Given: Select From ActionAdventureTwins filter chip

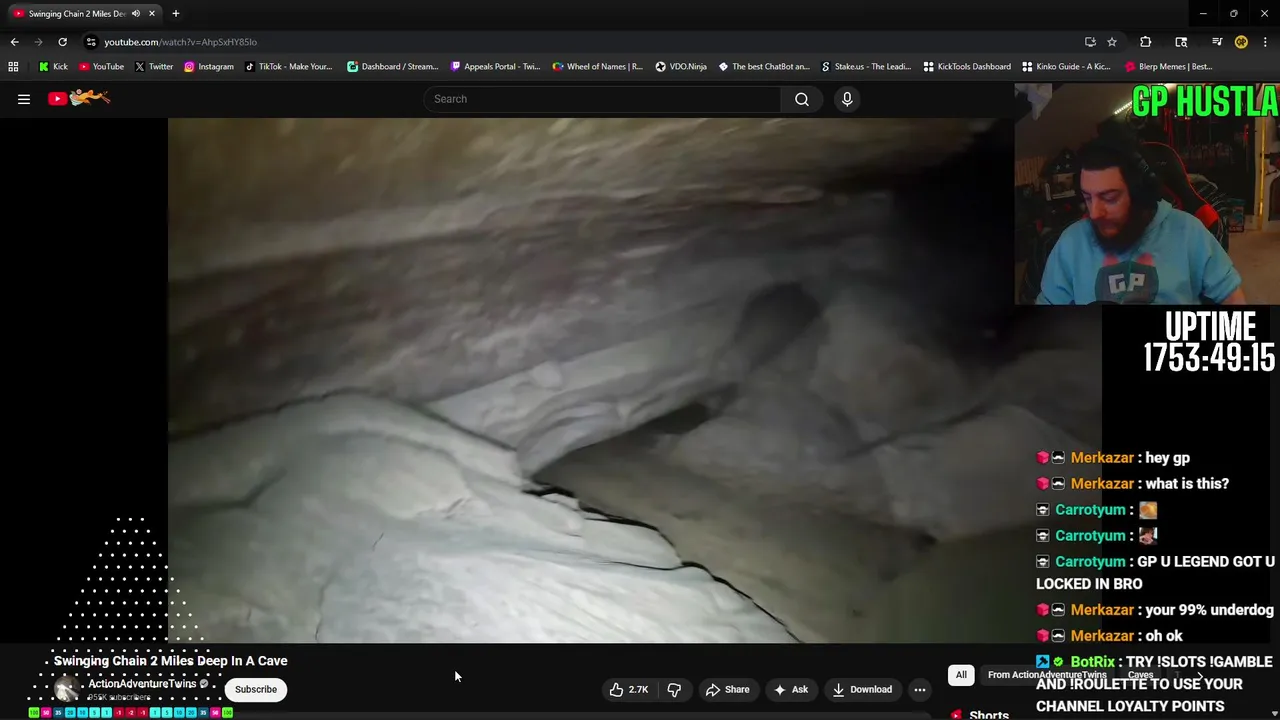Looking at the screenshot, I should [1047, 675].
